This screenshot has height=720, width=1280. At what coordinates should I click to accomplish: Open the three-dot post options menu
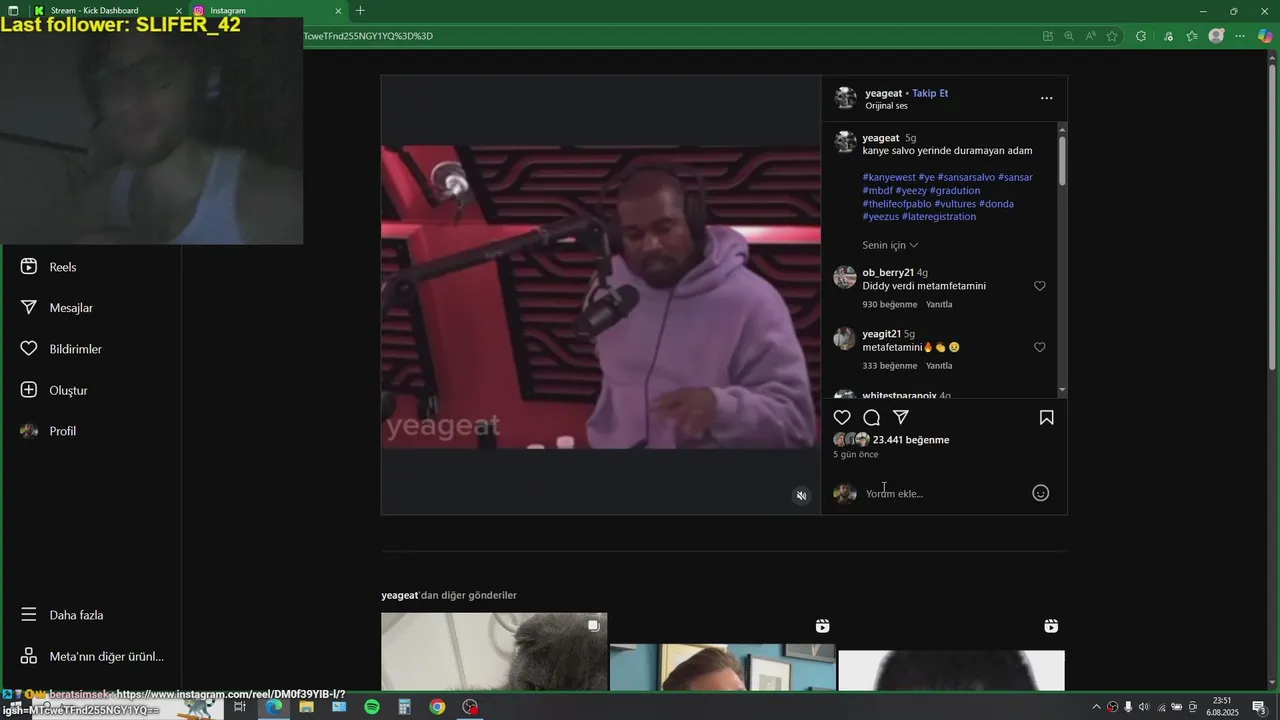pyautogui.click(x=1046, y=98)
